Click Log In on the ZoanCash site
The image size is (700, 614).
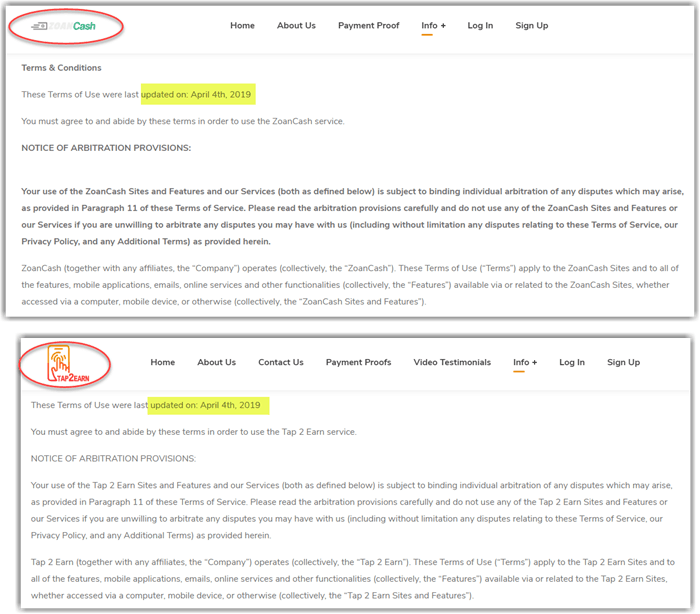(x=480, y=25)
